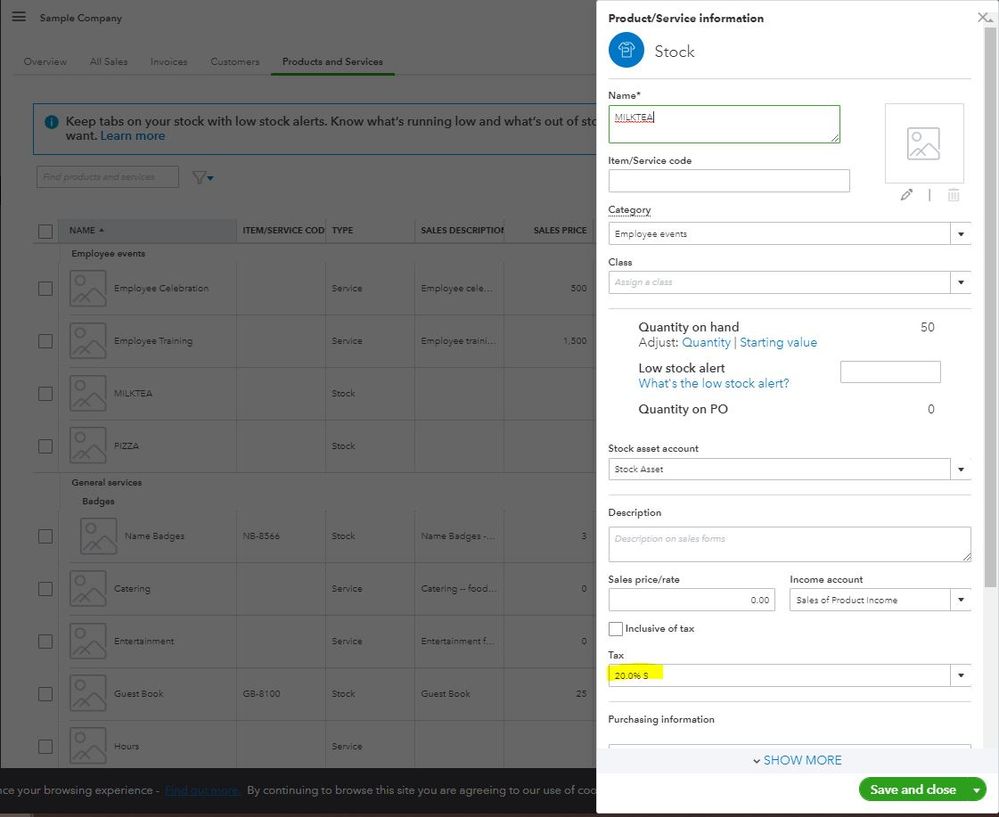Check the PIZZA row checkbox

click(45, 446)
